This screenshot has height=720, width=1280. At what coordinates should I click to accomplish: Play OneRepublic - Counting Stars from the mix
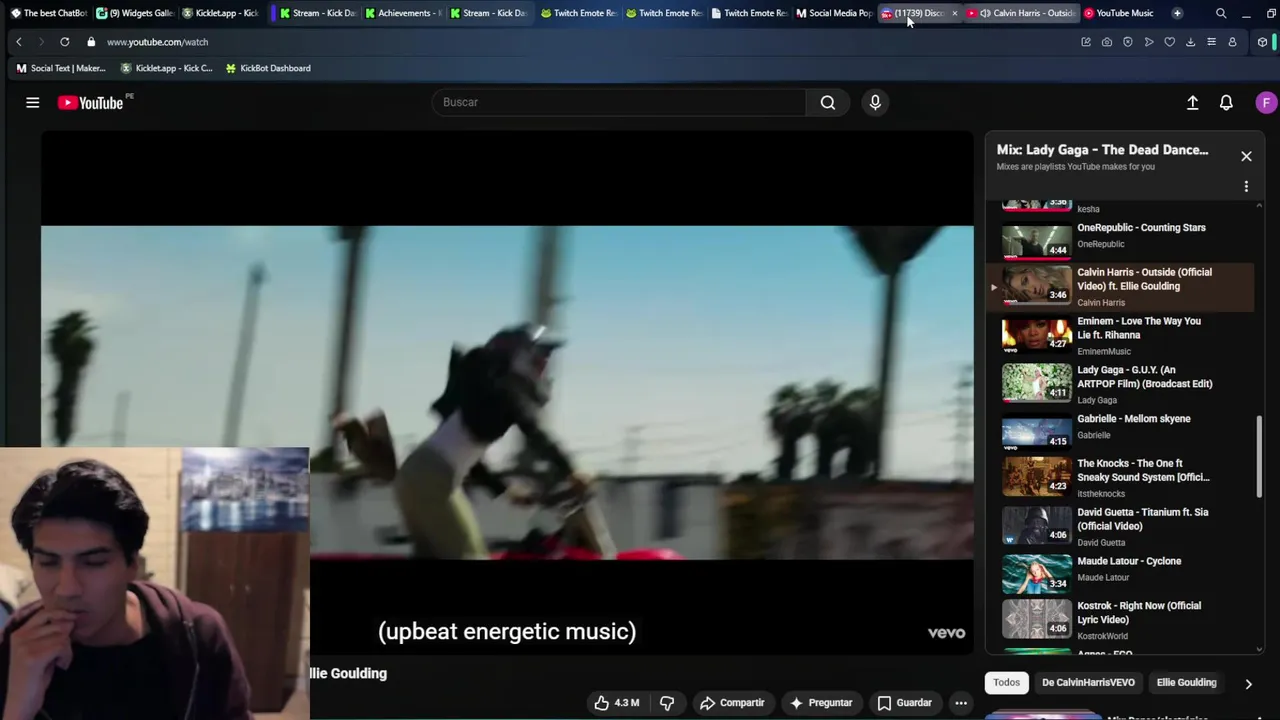tap(1120, 239)
